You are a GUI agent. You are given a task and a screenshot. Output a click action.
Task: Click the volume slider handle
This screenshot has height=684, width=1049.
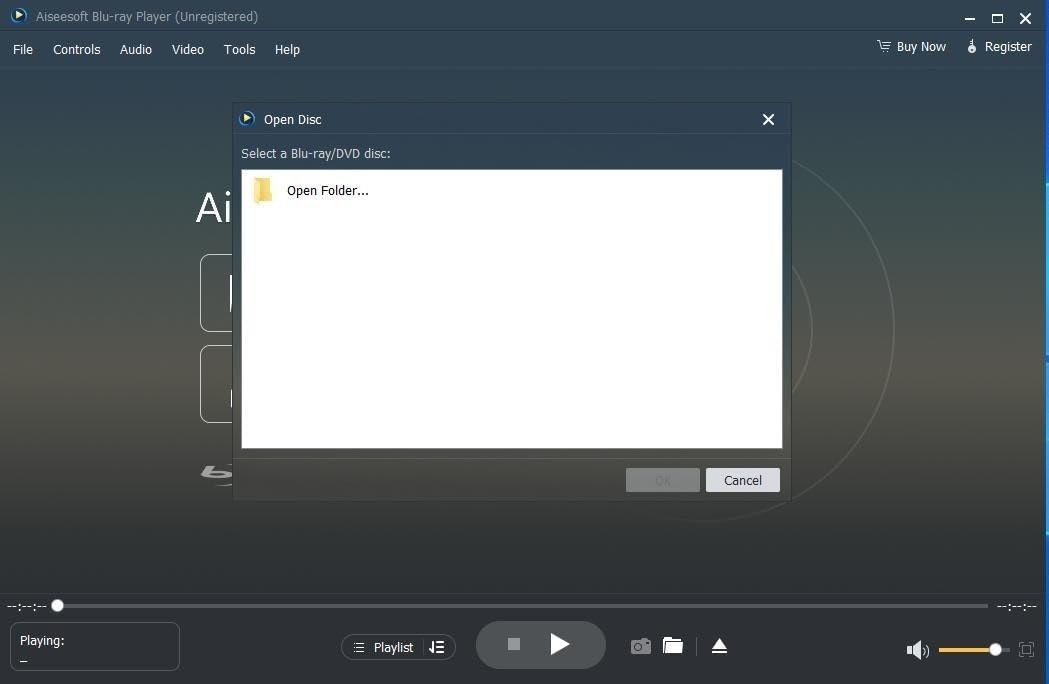click(x=995, y=649)
